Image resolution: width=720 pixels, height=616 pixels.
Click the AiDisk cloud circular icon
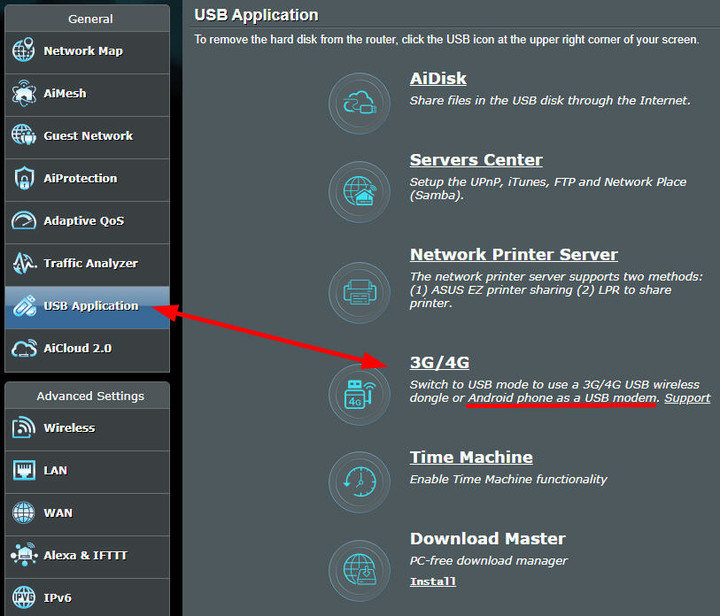click(x=360, y=103)
